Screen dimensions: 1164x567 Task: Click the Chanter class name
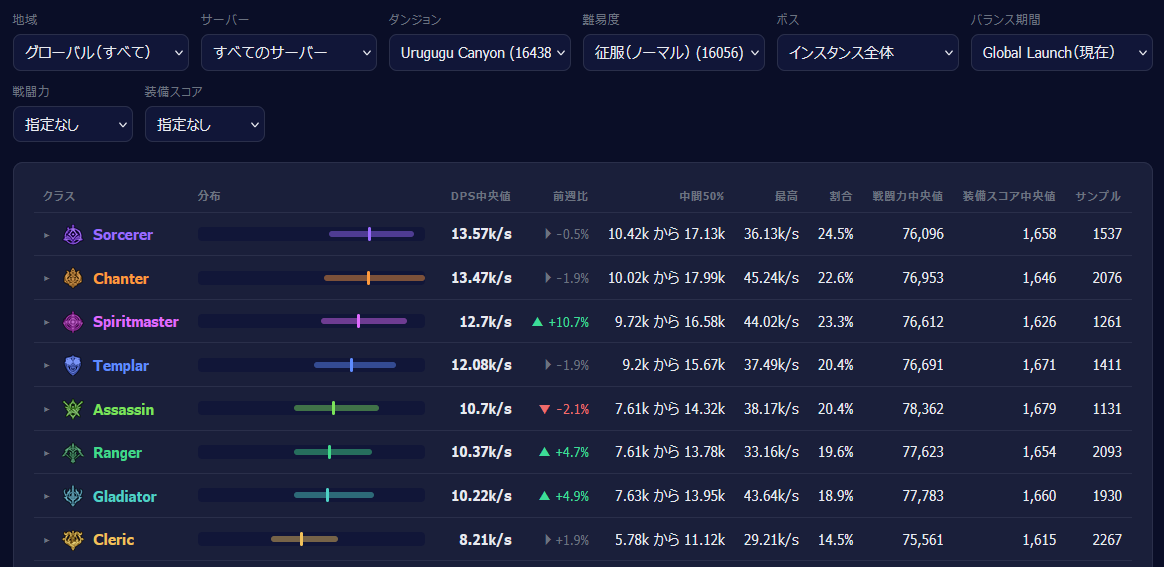click(x=121, y=278)
